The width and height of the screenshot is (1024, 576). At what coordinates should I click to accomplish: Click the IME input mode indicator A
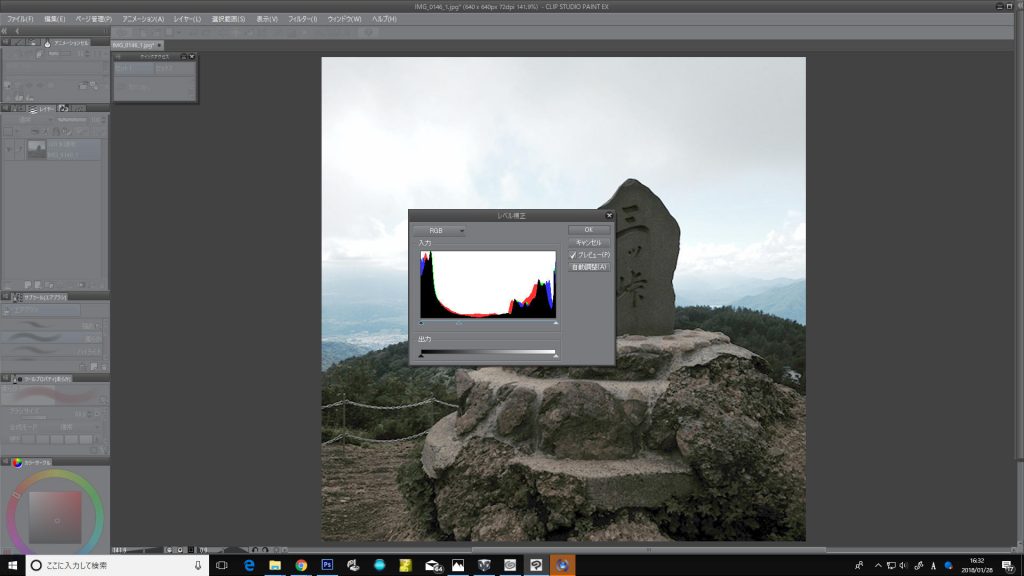click(x=933, y=566)
